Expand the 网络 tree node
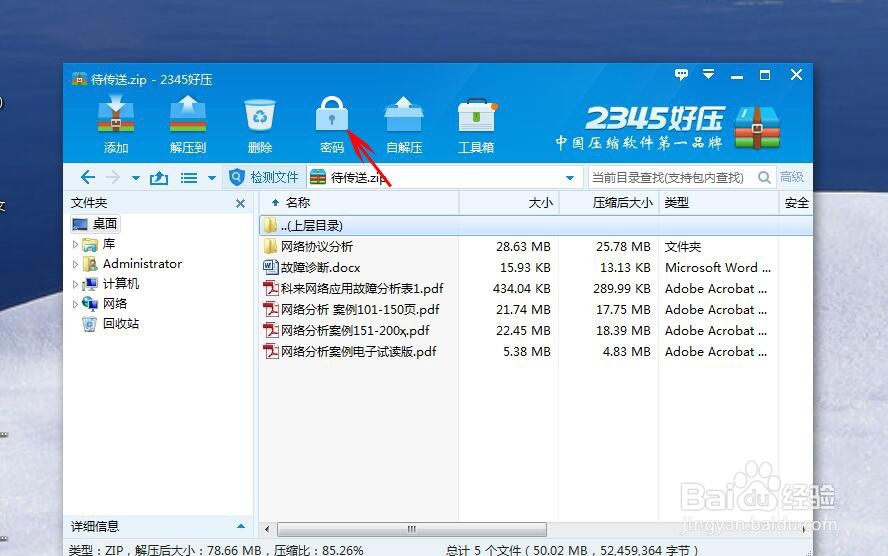 [x=75, y=304]
